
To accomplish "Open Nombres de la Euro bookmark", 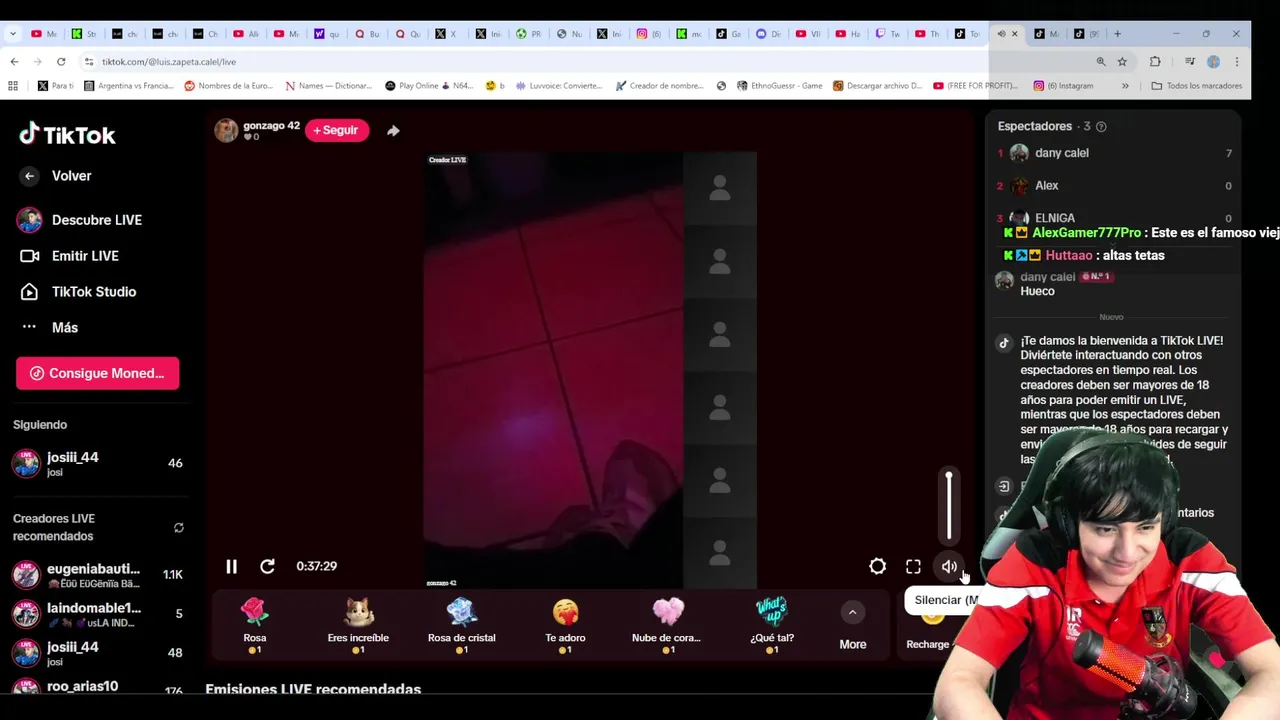I will click(x=229, y=86).
